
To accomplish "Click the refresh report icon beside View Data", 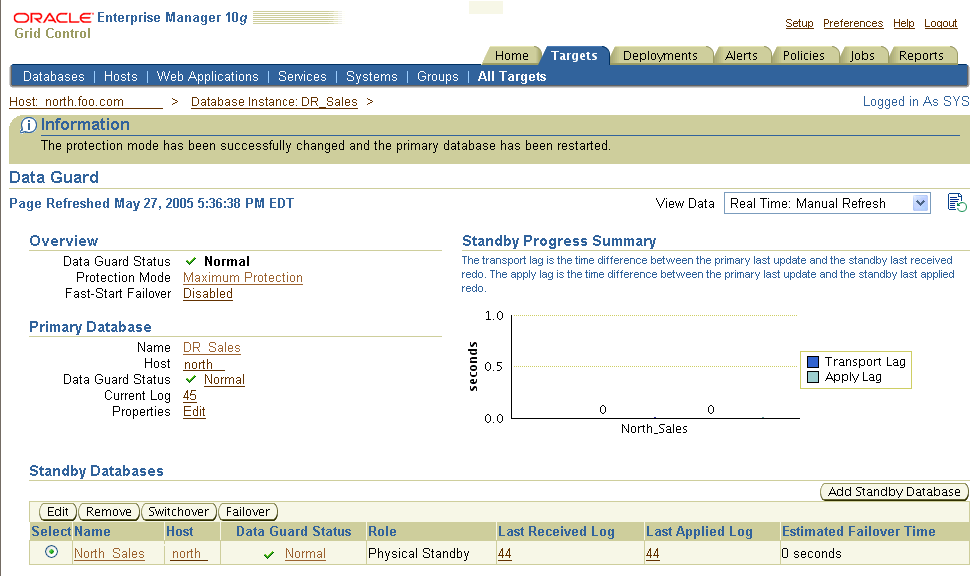I will click(x=955, y=202).
